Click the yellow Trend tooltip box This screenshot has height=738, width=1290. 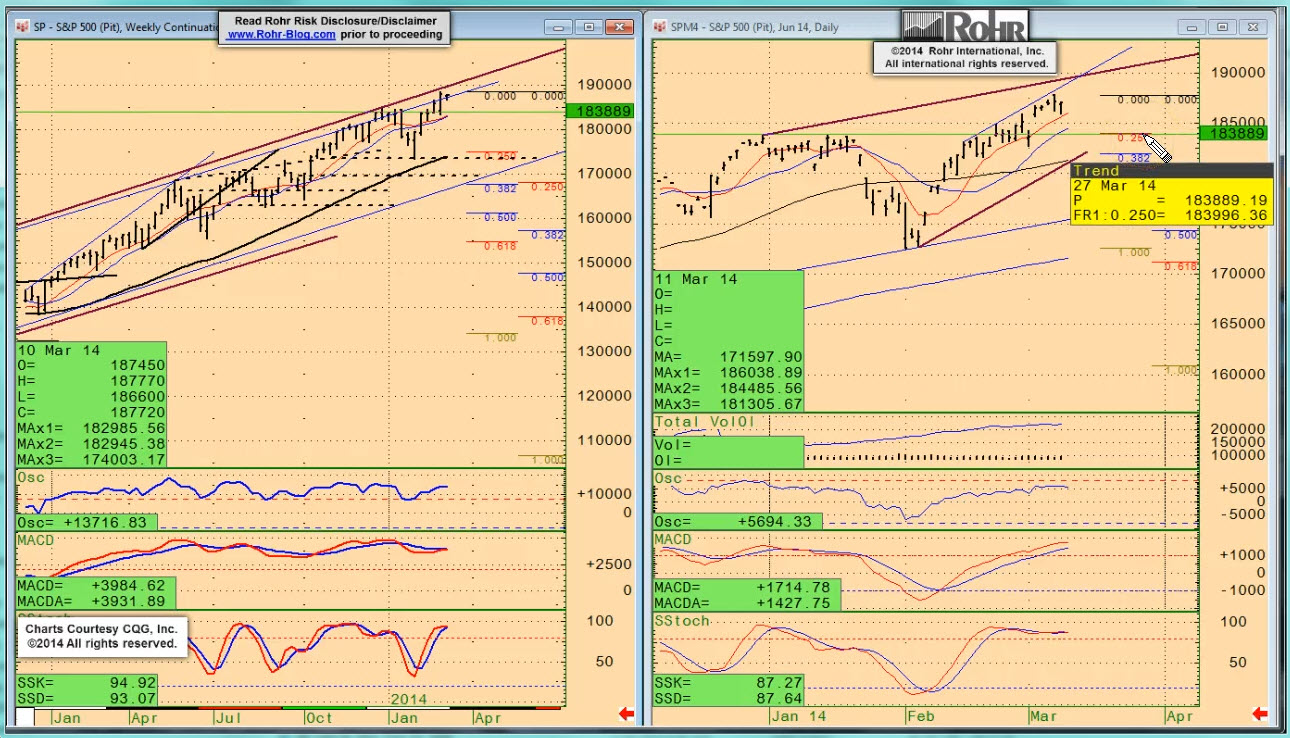pos(1171,194)
